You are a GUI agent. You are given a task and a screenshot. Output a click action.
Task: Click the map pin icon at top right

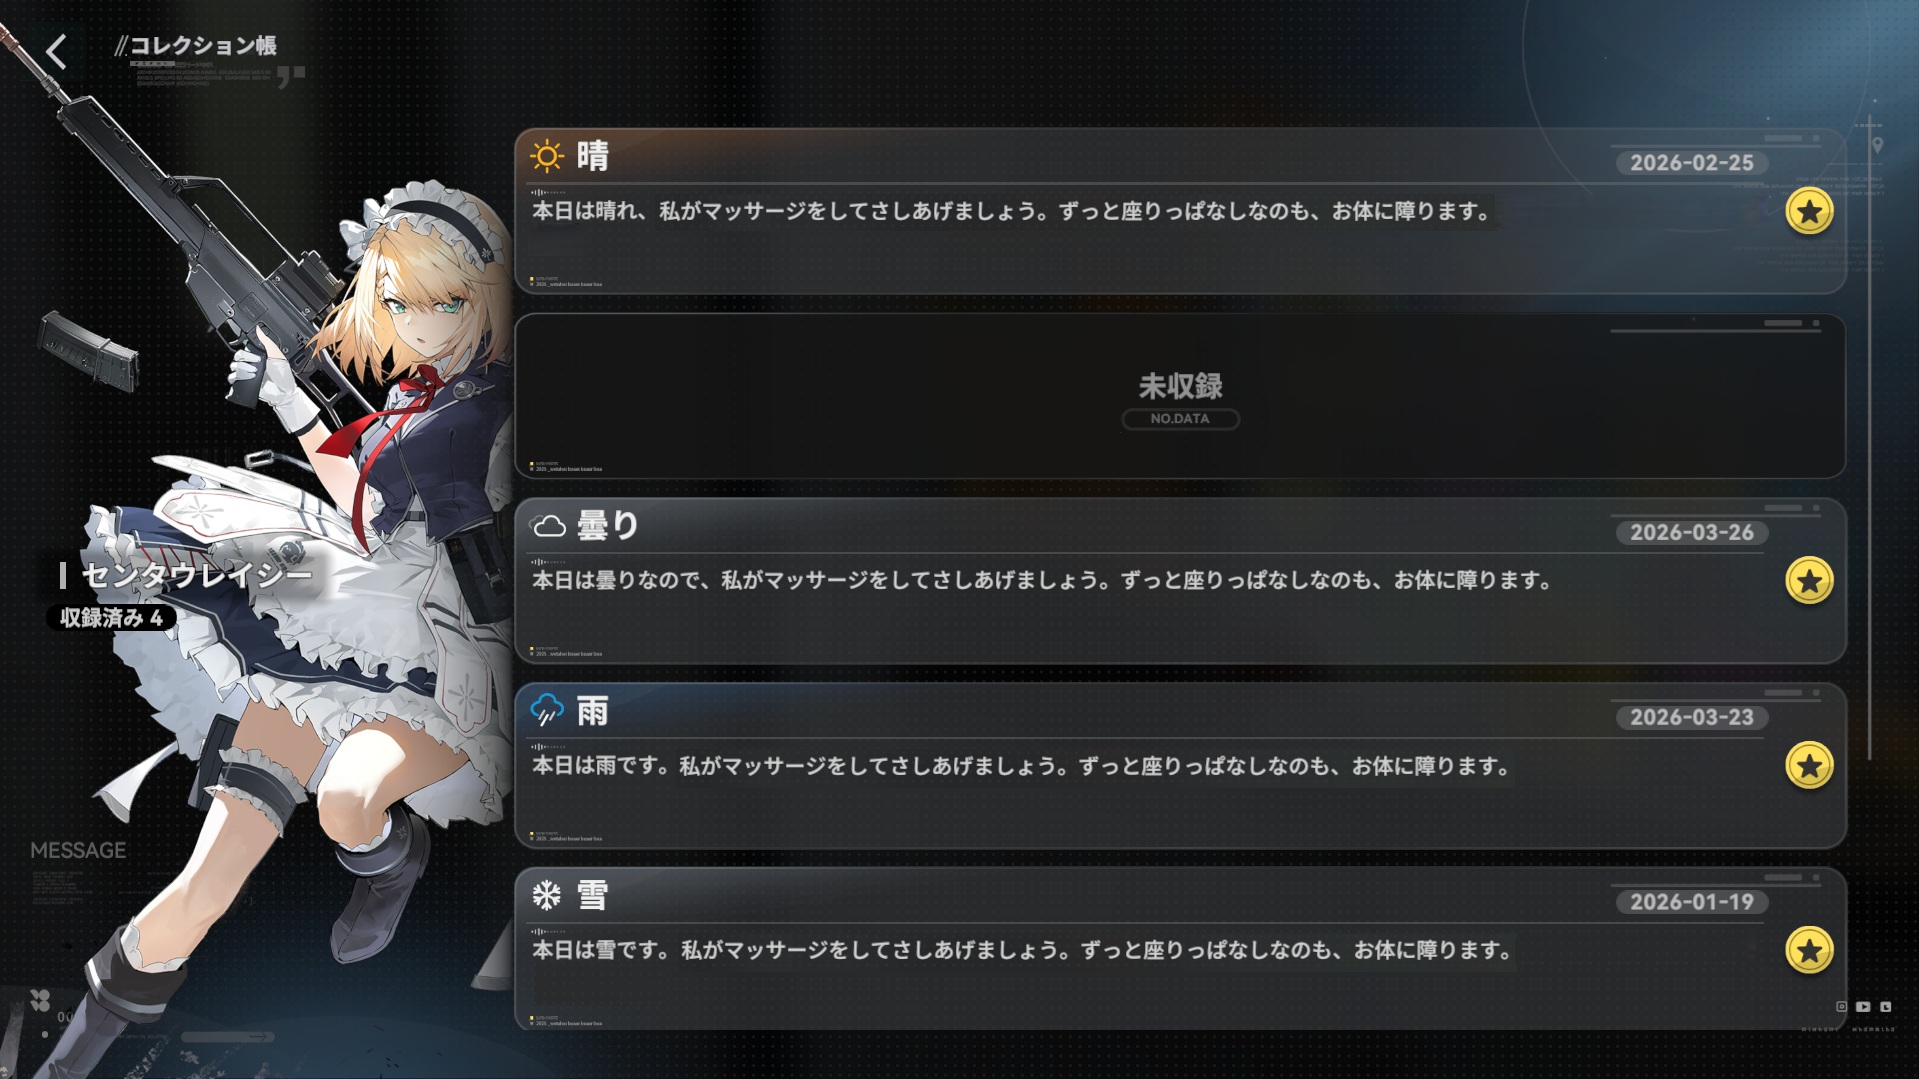click(x=1878, y=146)
